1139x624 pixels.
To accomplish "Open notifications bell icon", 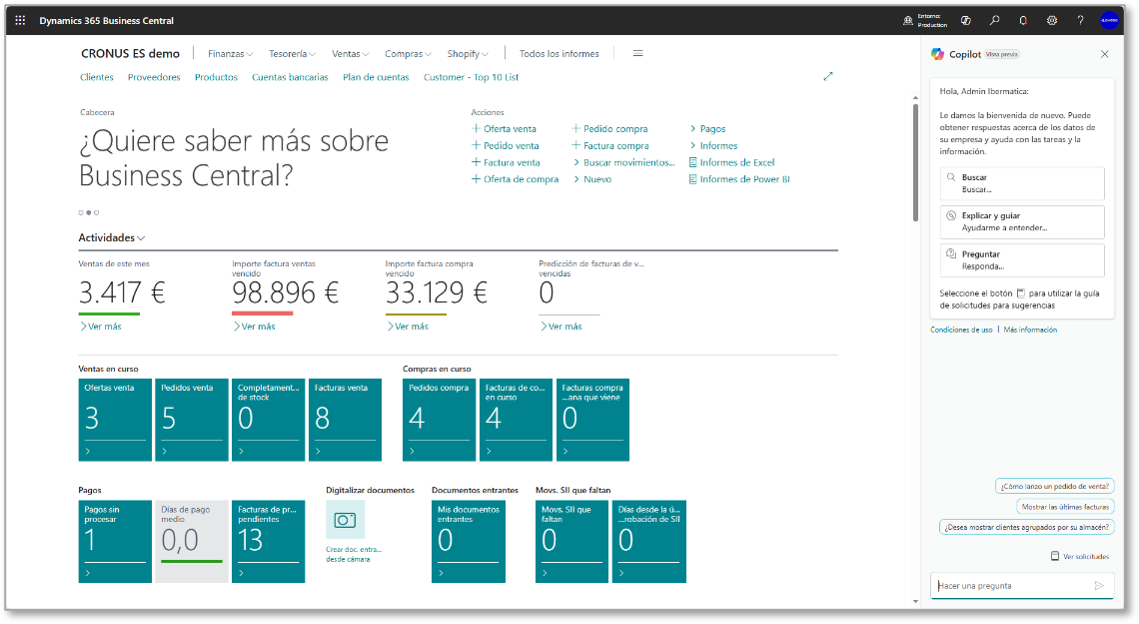I will (x=1023, y=20).
